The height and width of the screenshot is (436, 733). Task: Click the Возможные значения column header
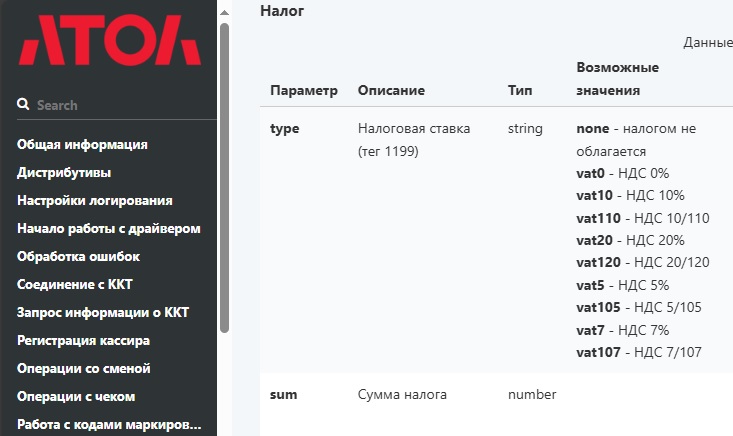coord(617,79)
